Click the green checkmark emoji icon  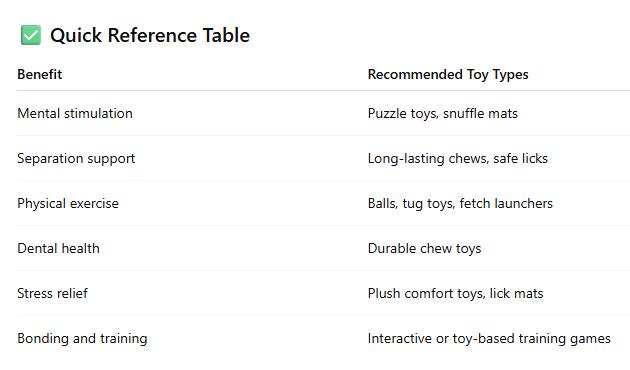(31, 35)
